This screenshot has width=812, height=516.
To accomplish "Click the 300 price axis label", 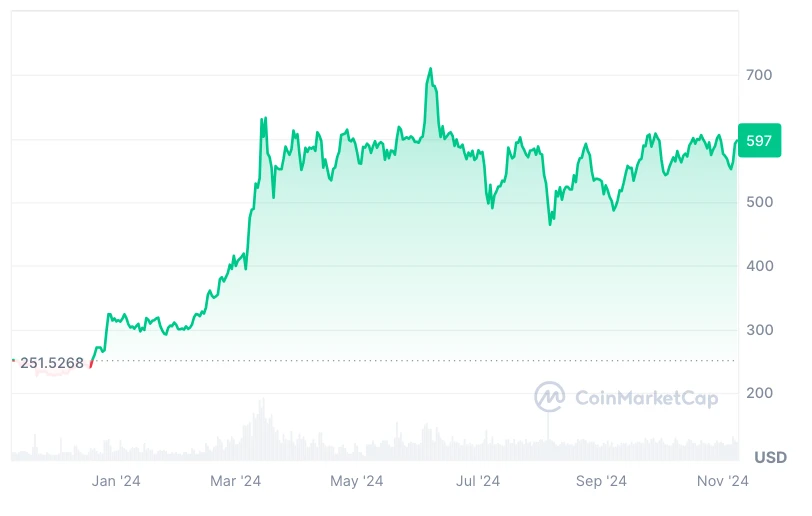I will point(759,330).
